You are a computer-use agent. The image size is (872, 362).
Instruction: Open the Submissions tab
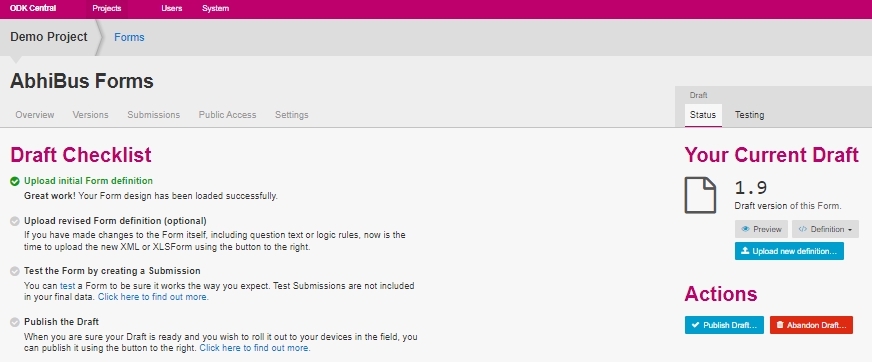[153, 115]
